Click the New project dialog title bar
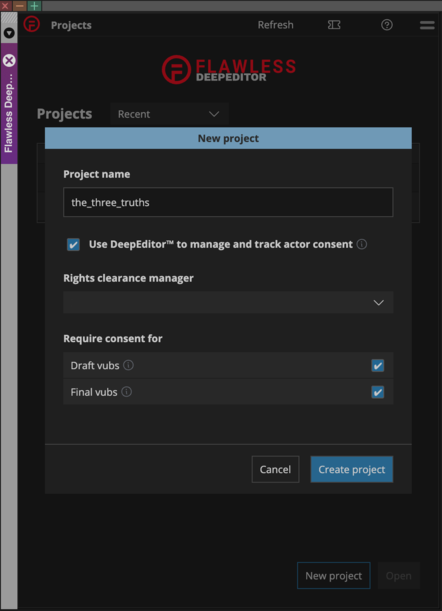442x611 pixels. tap(228, 138)
